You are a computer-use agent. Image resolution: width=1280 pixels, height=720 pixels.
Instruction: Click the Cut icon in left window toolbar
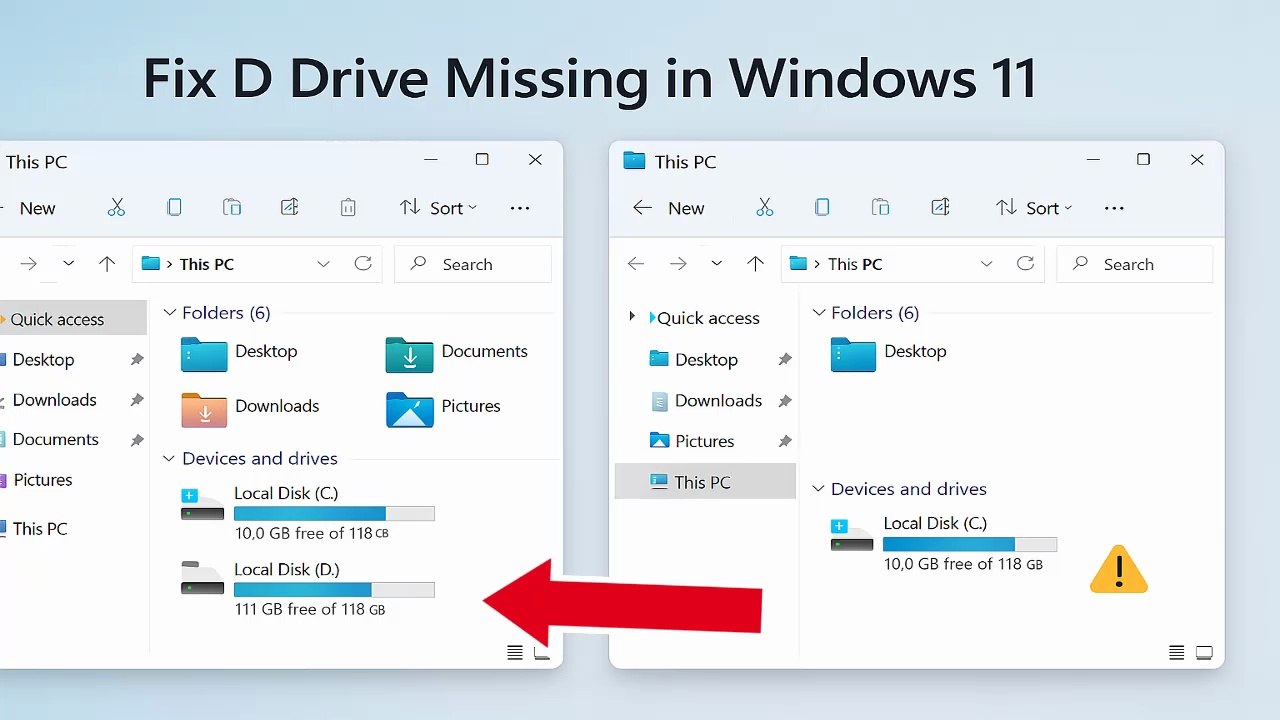116,208
